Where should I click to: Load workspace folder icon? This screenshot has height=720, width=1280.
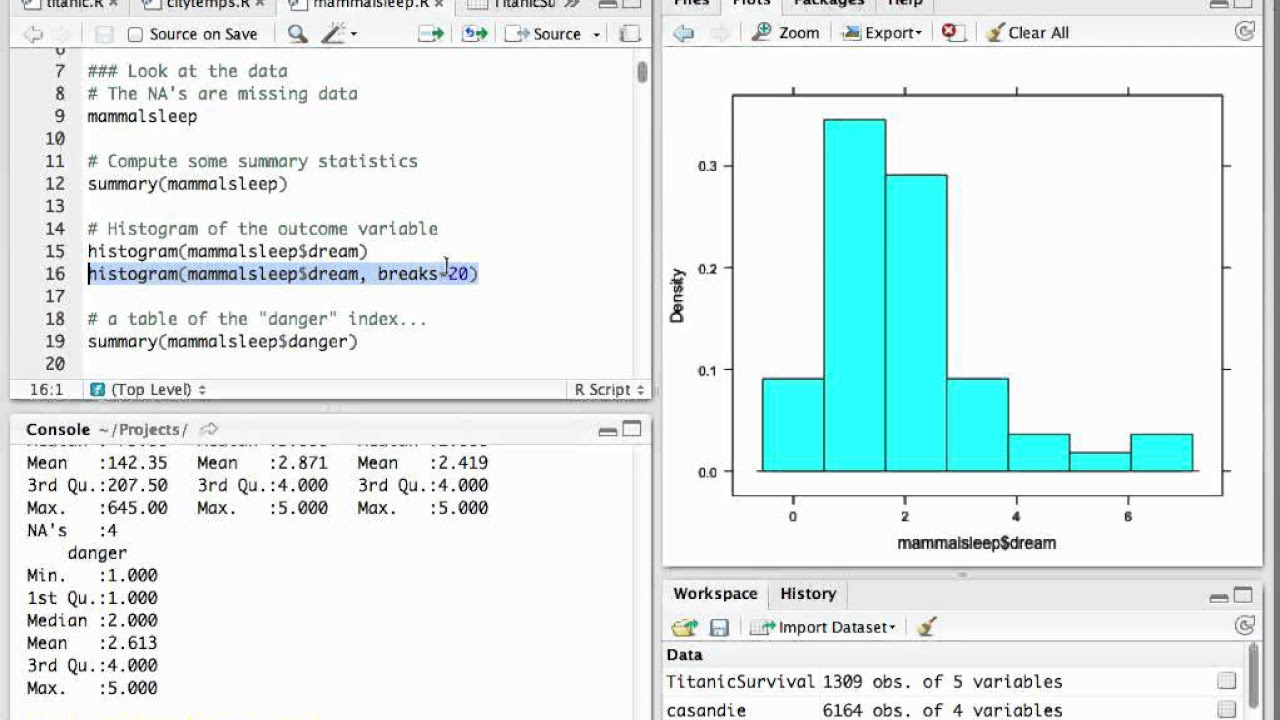(x=685, y=628)
